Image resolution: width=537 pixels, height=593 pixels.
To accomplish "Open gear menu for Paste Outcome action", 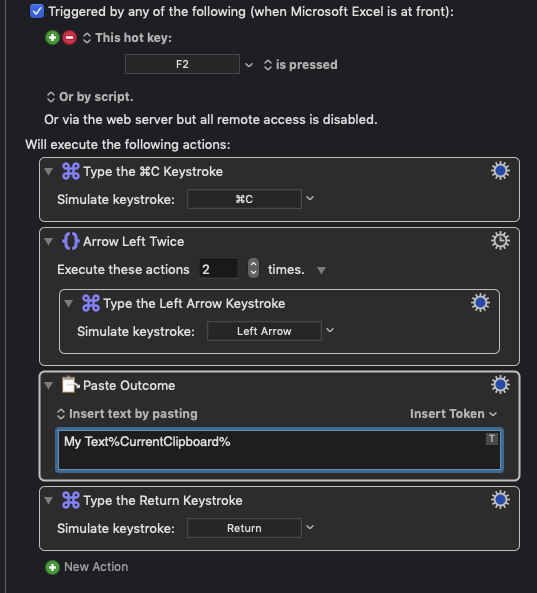I will click(500, 385).
